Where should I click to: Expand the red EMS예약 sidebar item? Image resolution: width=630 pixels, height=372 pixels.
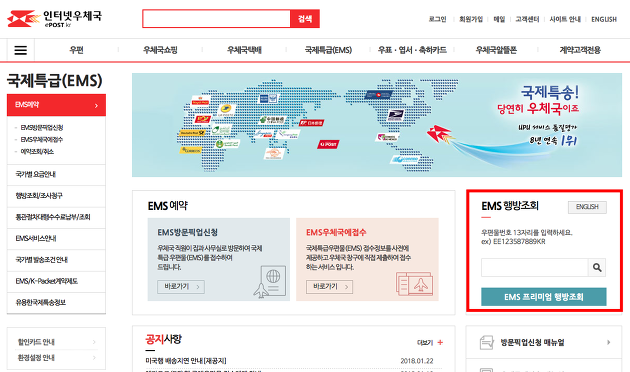pos(56,105)
